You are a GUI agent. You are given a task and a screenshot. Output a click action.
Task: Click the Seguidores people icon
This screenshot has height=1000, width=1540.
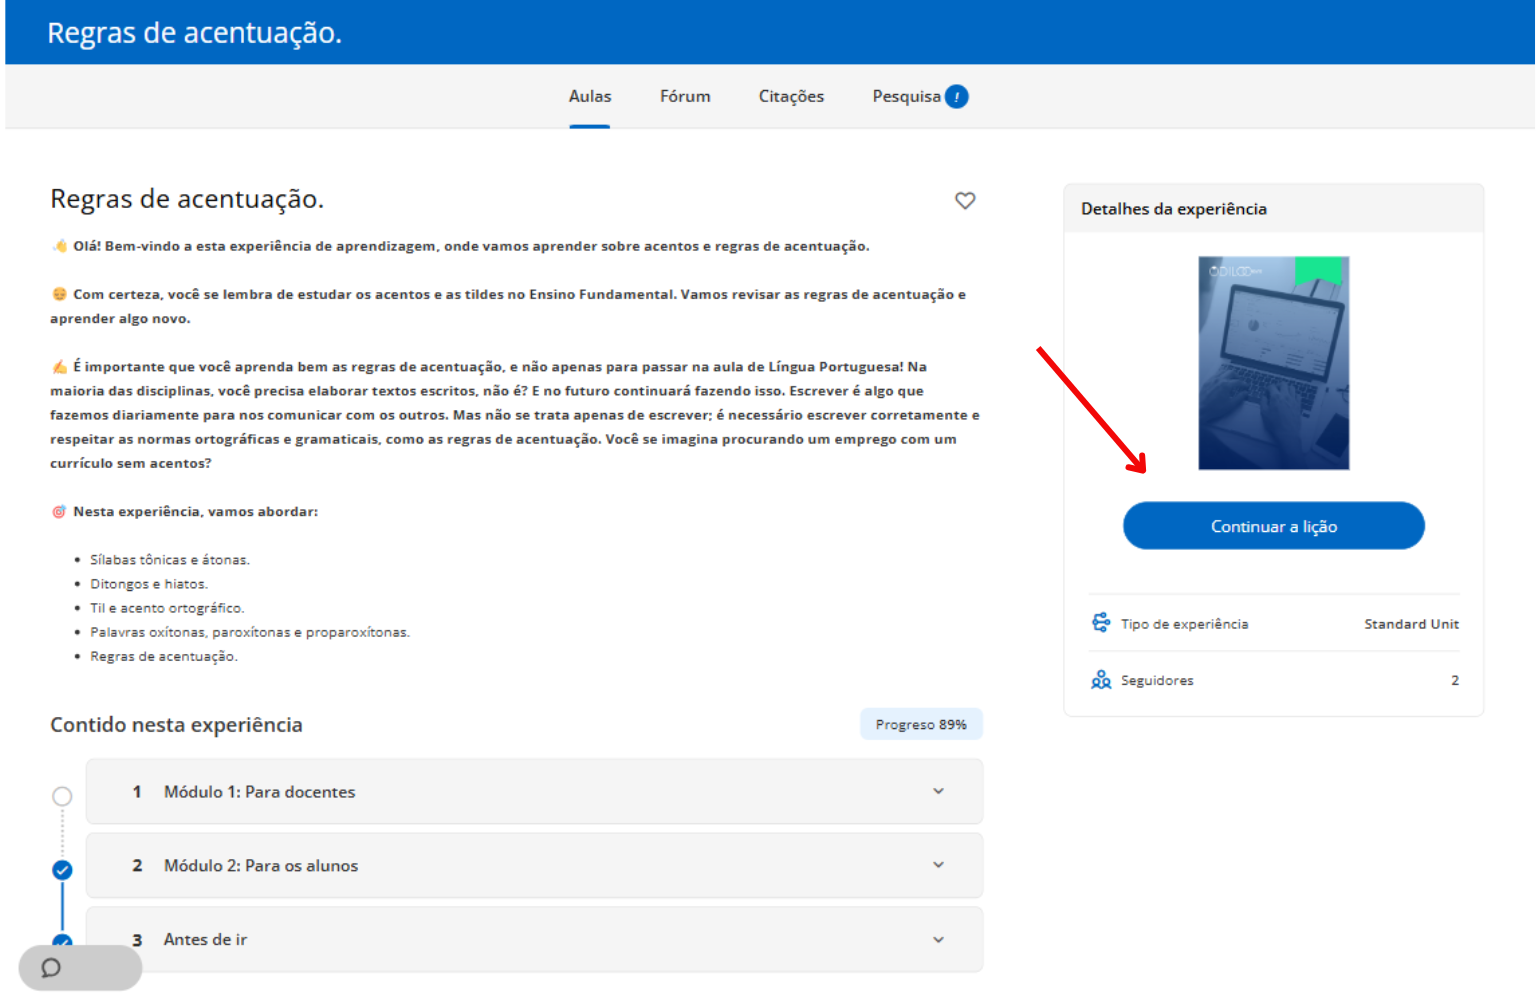pos(1101,680)
